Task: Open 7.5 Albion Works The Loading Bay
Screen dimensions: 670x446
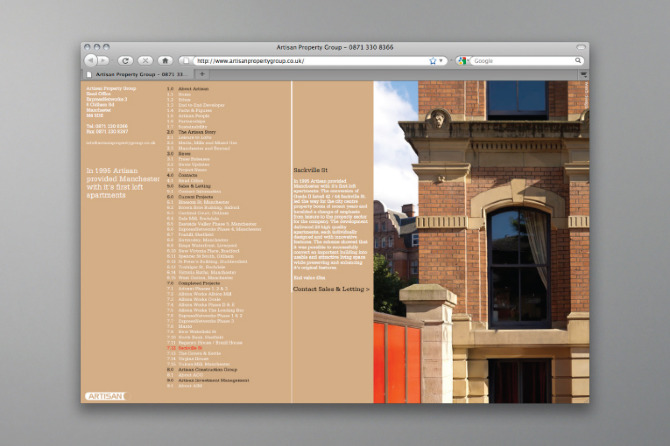Action: click(x=206, y=310)
